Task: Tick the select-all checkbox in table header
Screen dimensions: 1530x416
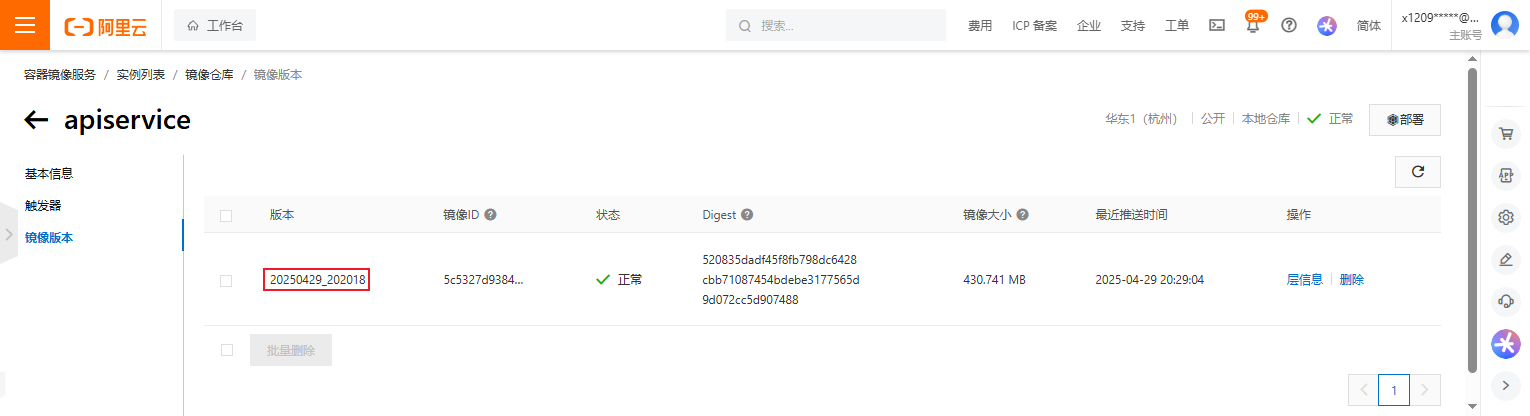Action: coord(226,216)
